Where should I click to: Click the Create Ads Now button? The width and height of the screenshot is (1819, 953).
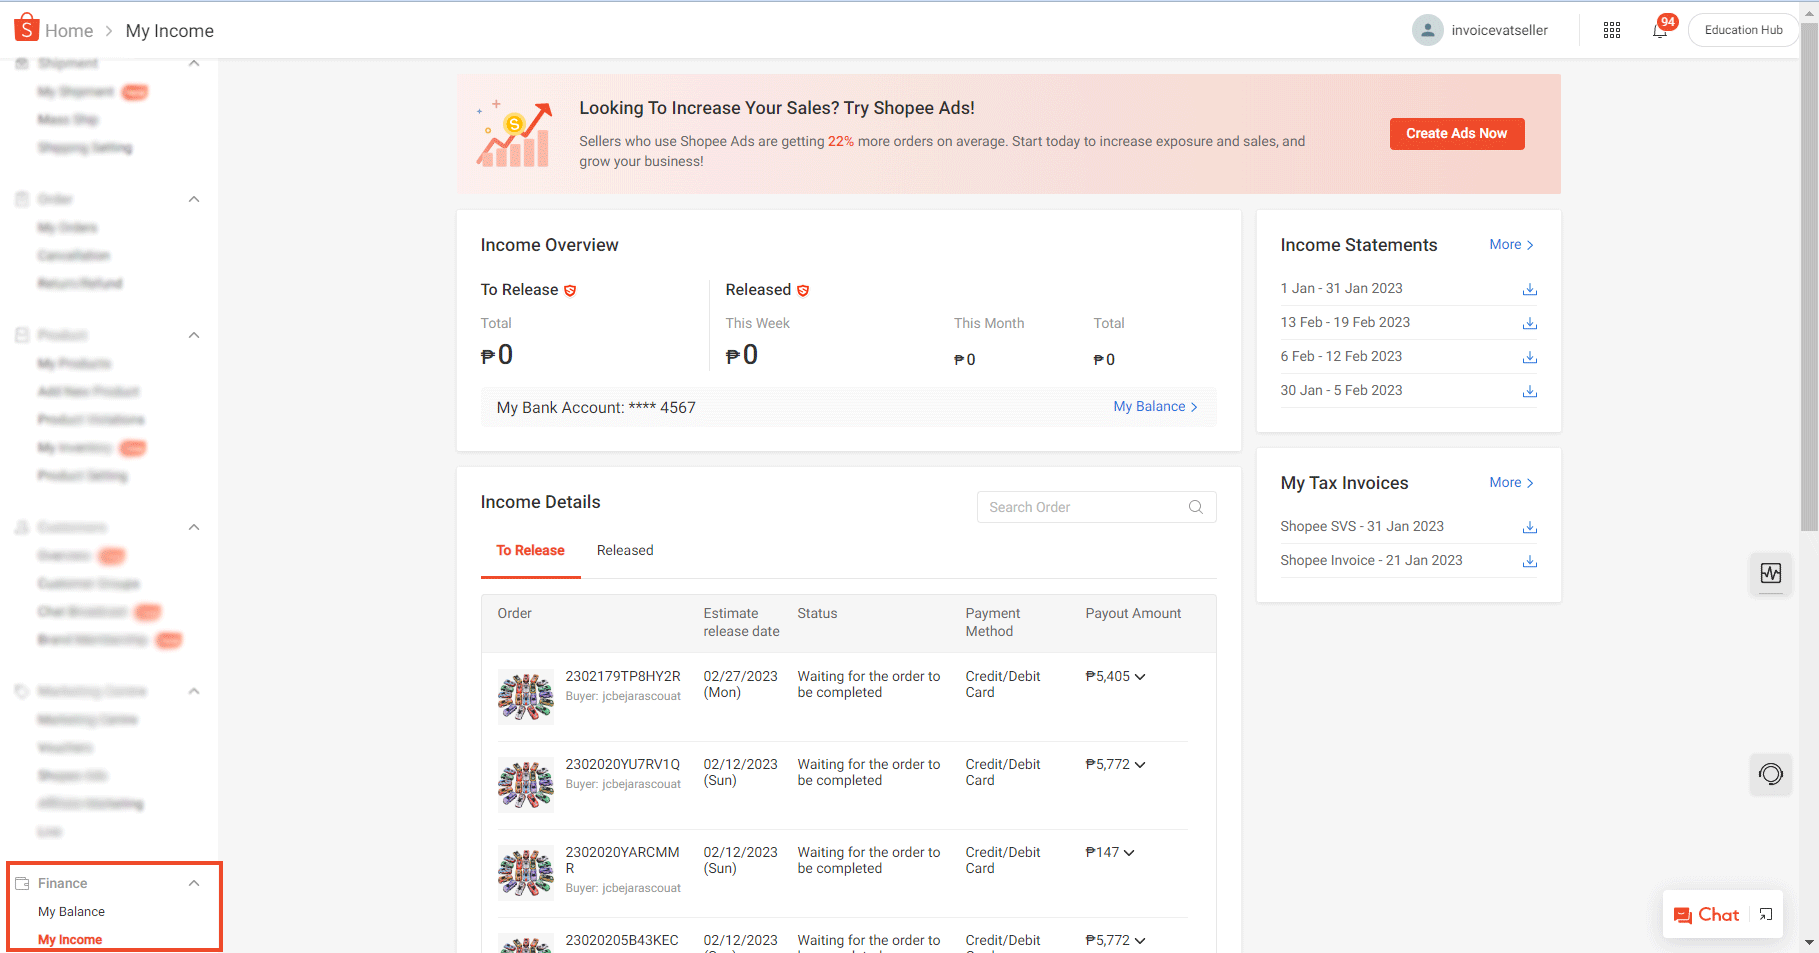[1456, 133]
